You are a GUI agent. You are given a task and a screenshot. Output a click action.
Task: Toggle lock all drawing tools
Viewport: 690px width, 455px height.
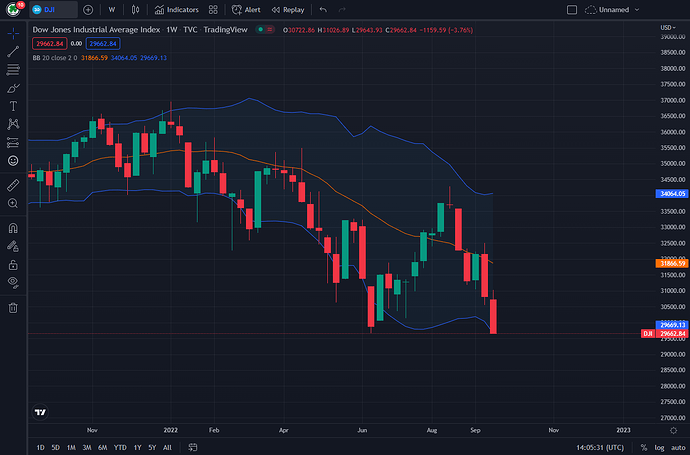pos(13,264)
